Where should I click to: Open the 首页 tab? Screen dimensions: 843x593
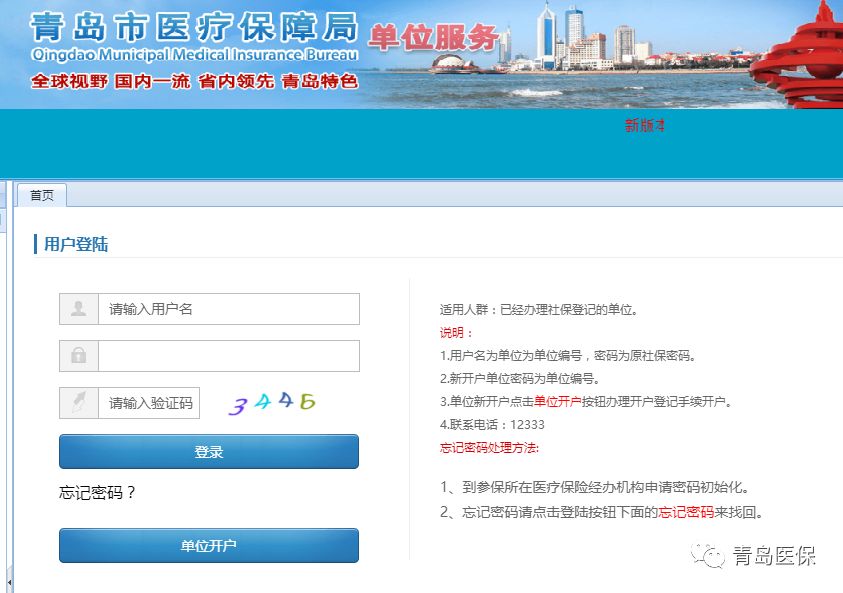pyautogui.click(x=42, y=195)
